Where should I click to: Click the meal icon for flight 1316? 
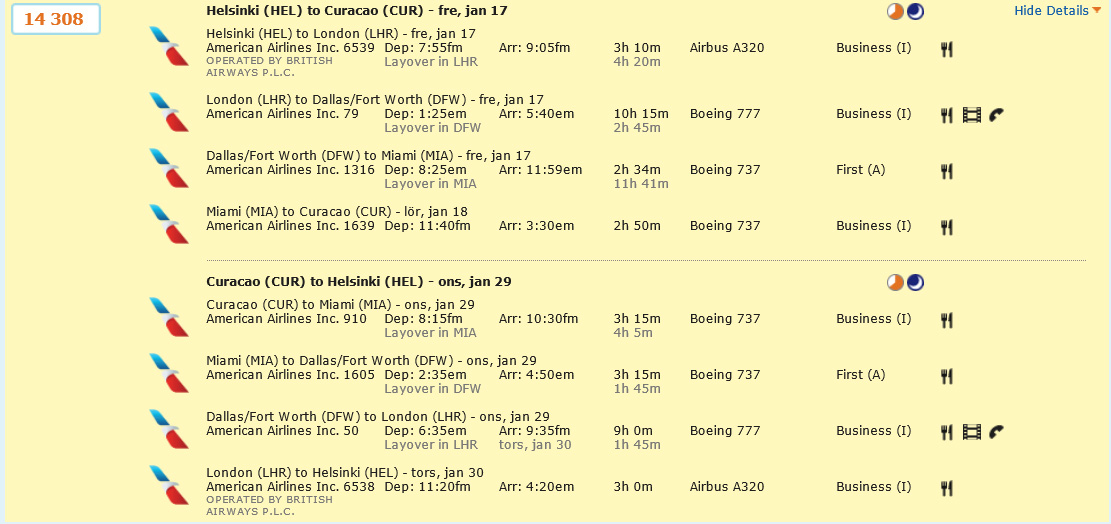(x=946, y=171)
